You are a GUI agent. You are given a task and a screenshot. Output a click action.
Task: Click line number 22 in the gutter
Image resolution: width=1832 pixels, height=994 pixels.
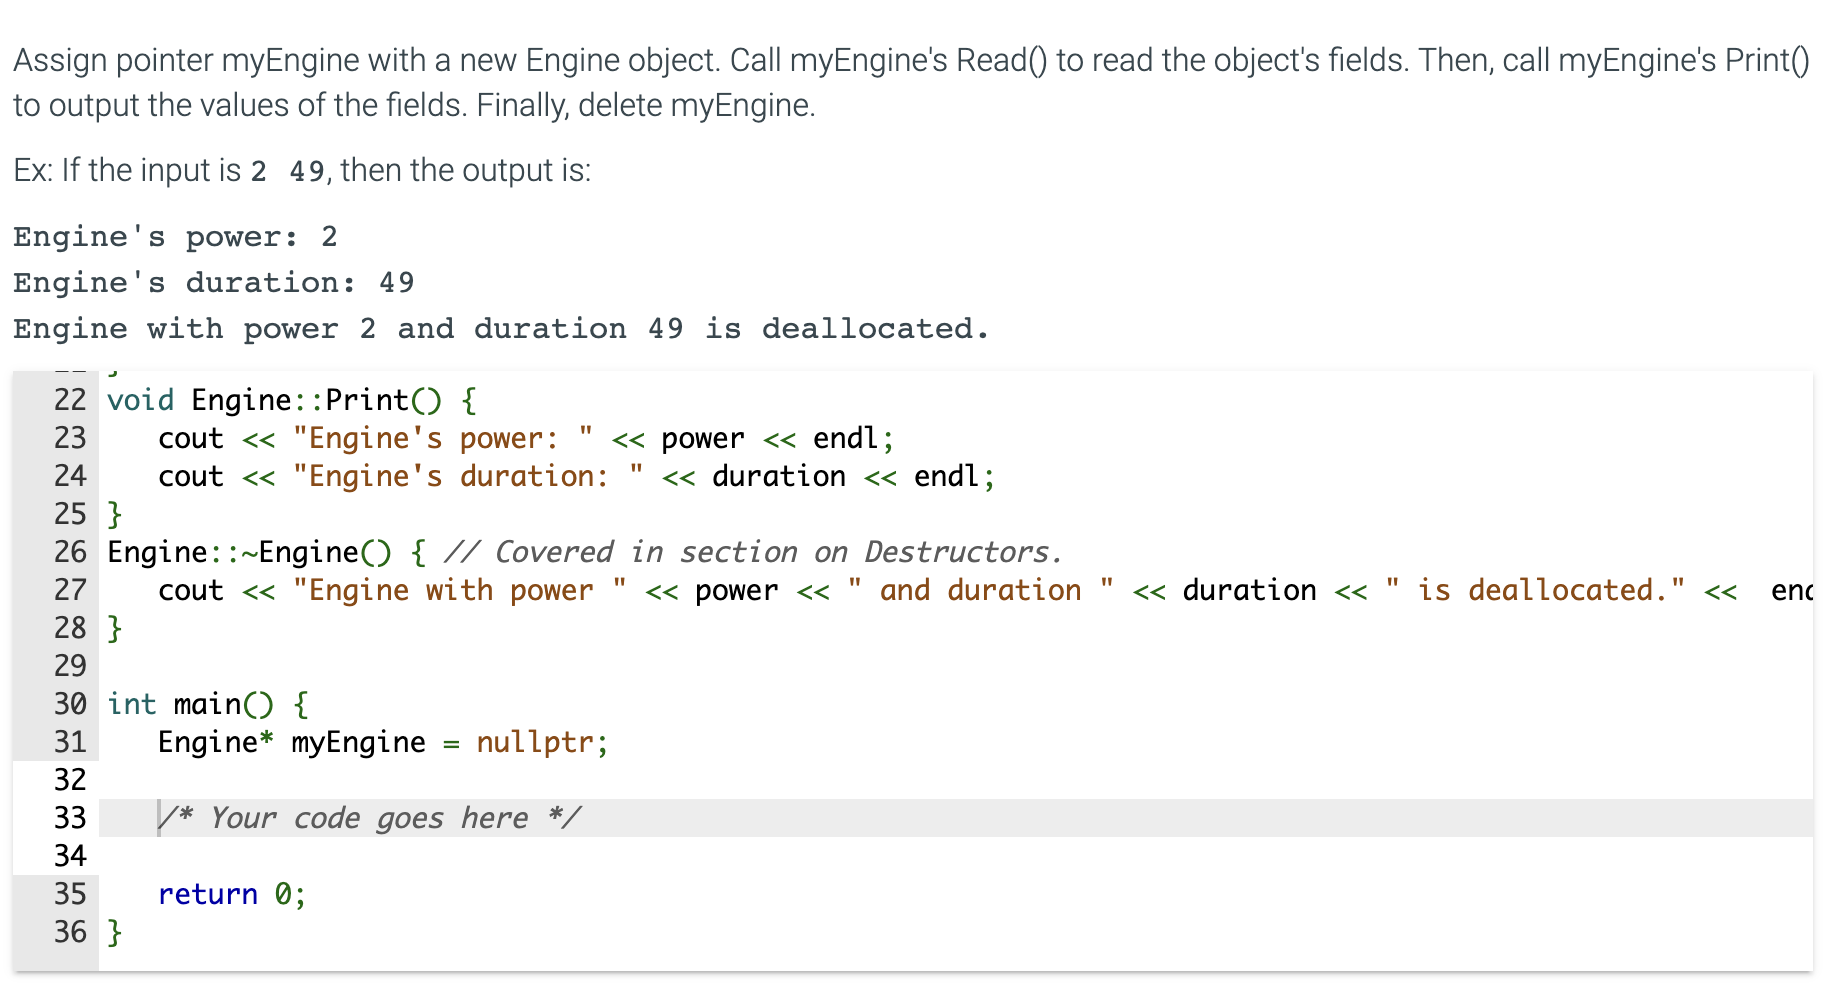coord(68,399)
